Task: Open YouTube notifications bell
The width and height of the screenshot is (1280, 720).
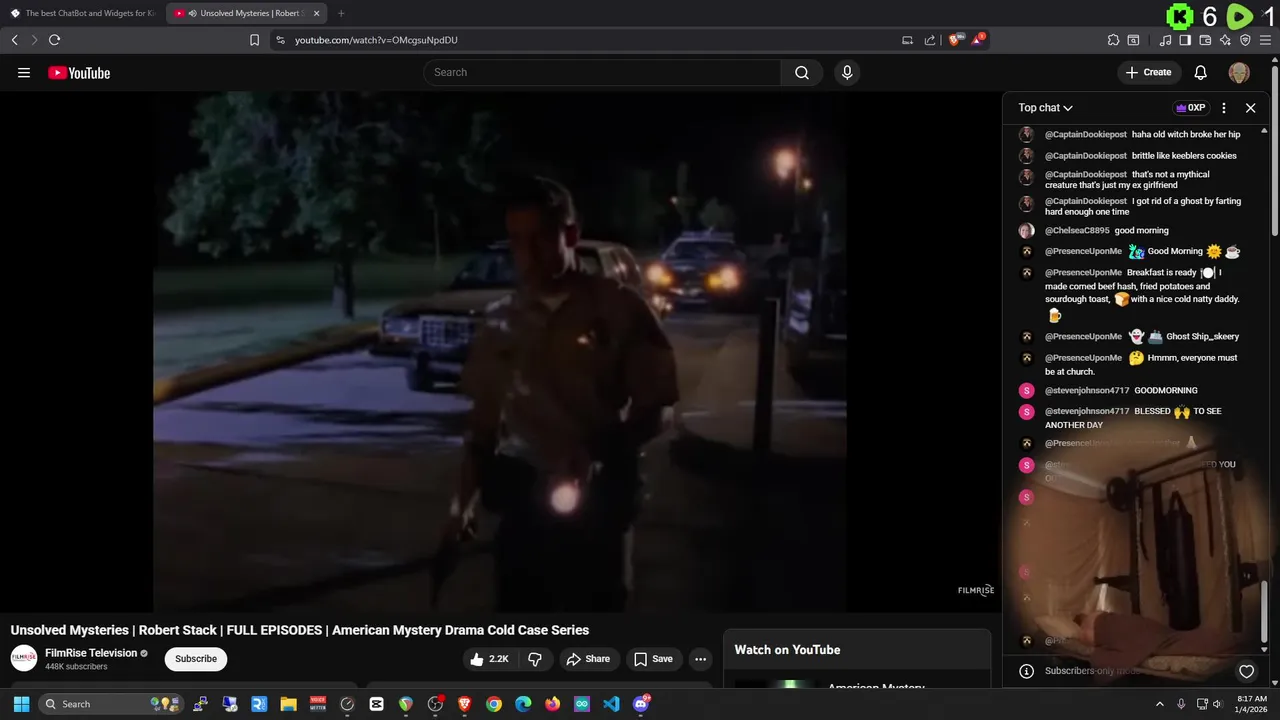Action: click(x=1201, y=72)
